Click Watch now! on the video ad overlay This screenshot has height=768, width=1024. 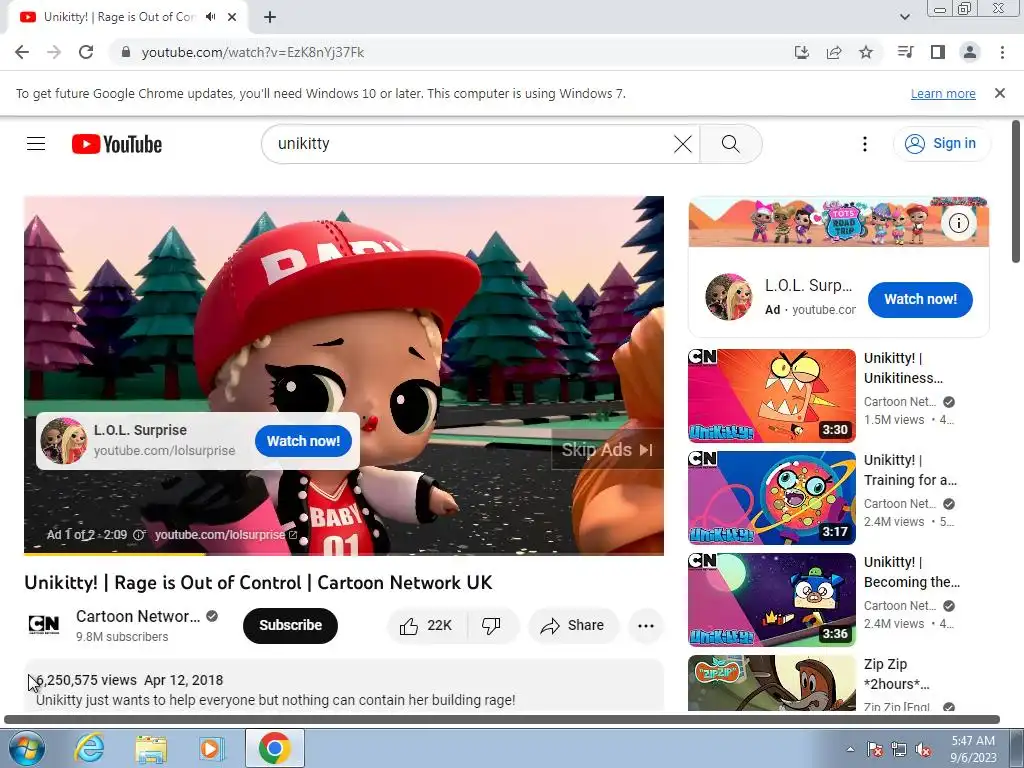(303, 441)
